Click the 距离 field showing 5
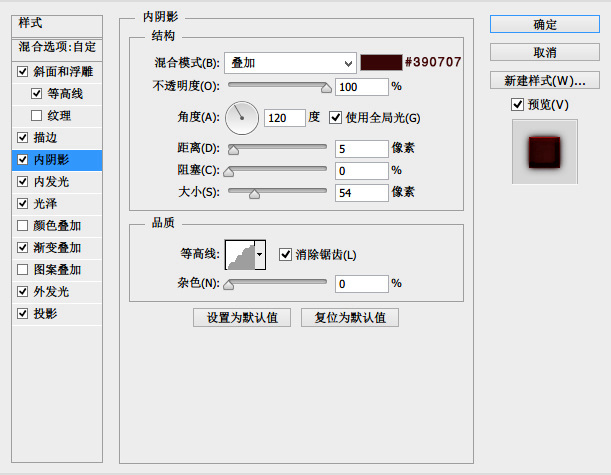This screenshot has height=475, width=611. 362,149
